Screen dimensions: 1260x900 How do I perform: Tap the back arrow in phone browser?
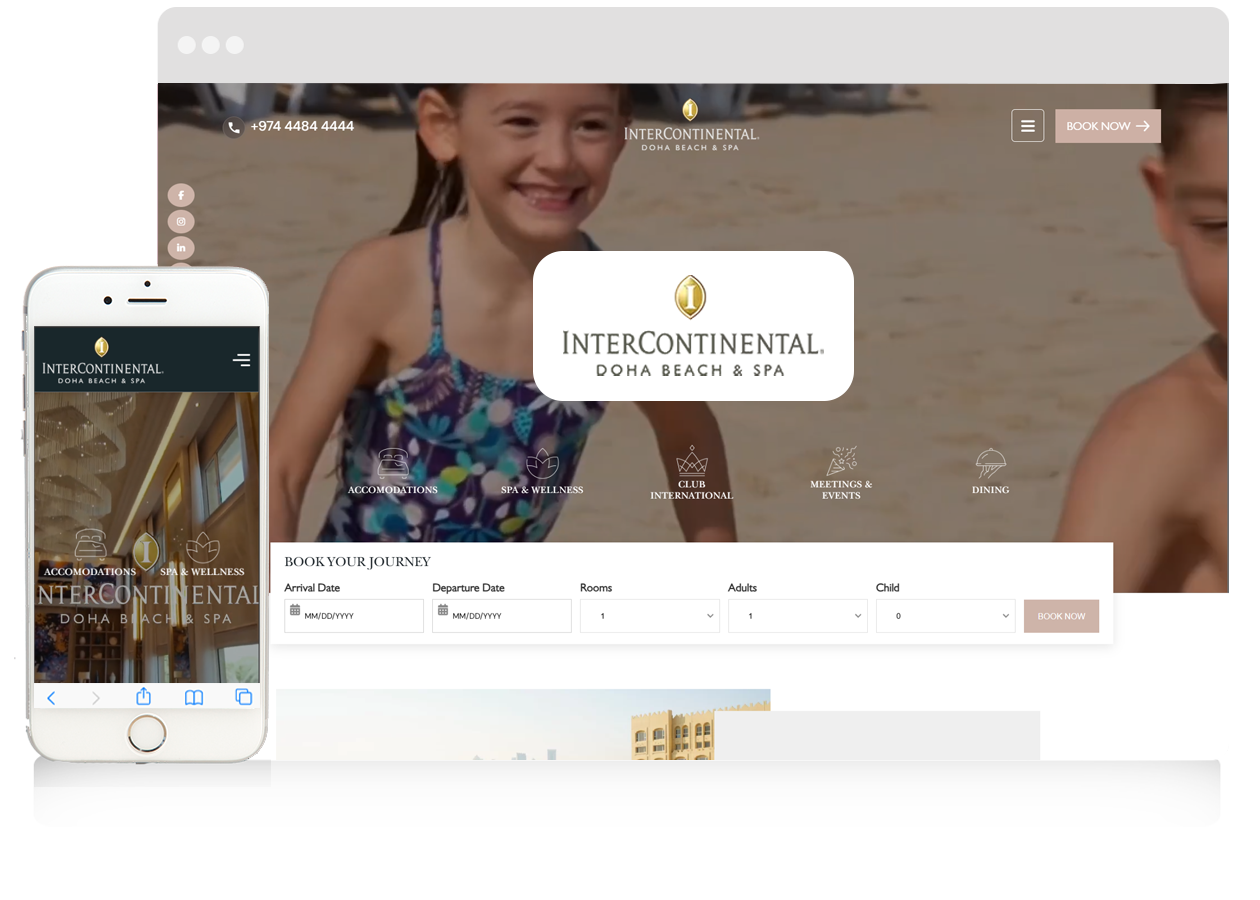coord(52,697)
